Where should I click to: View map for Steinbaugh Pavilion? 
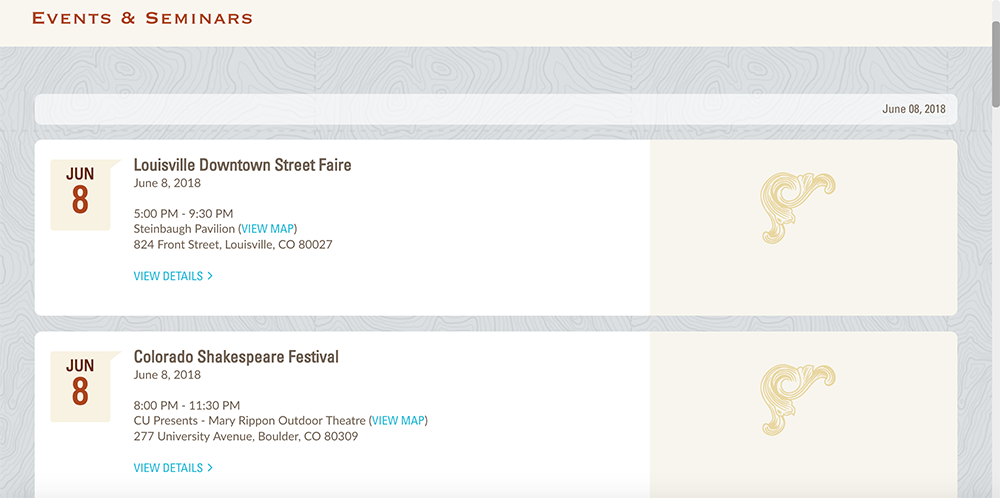pos(267,229)
